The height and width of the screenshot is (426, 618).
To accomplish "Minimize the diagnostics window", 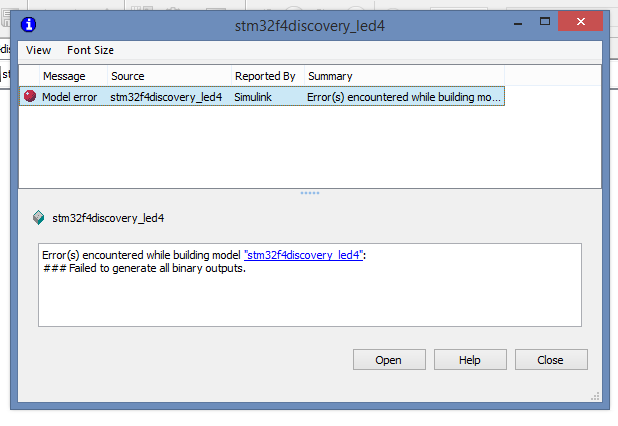I will pyautogui.click(x=518, y=22).
